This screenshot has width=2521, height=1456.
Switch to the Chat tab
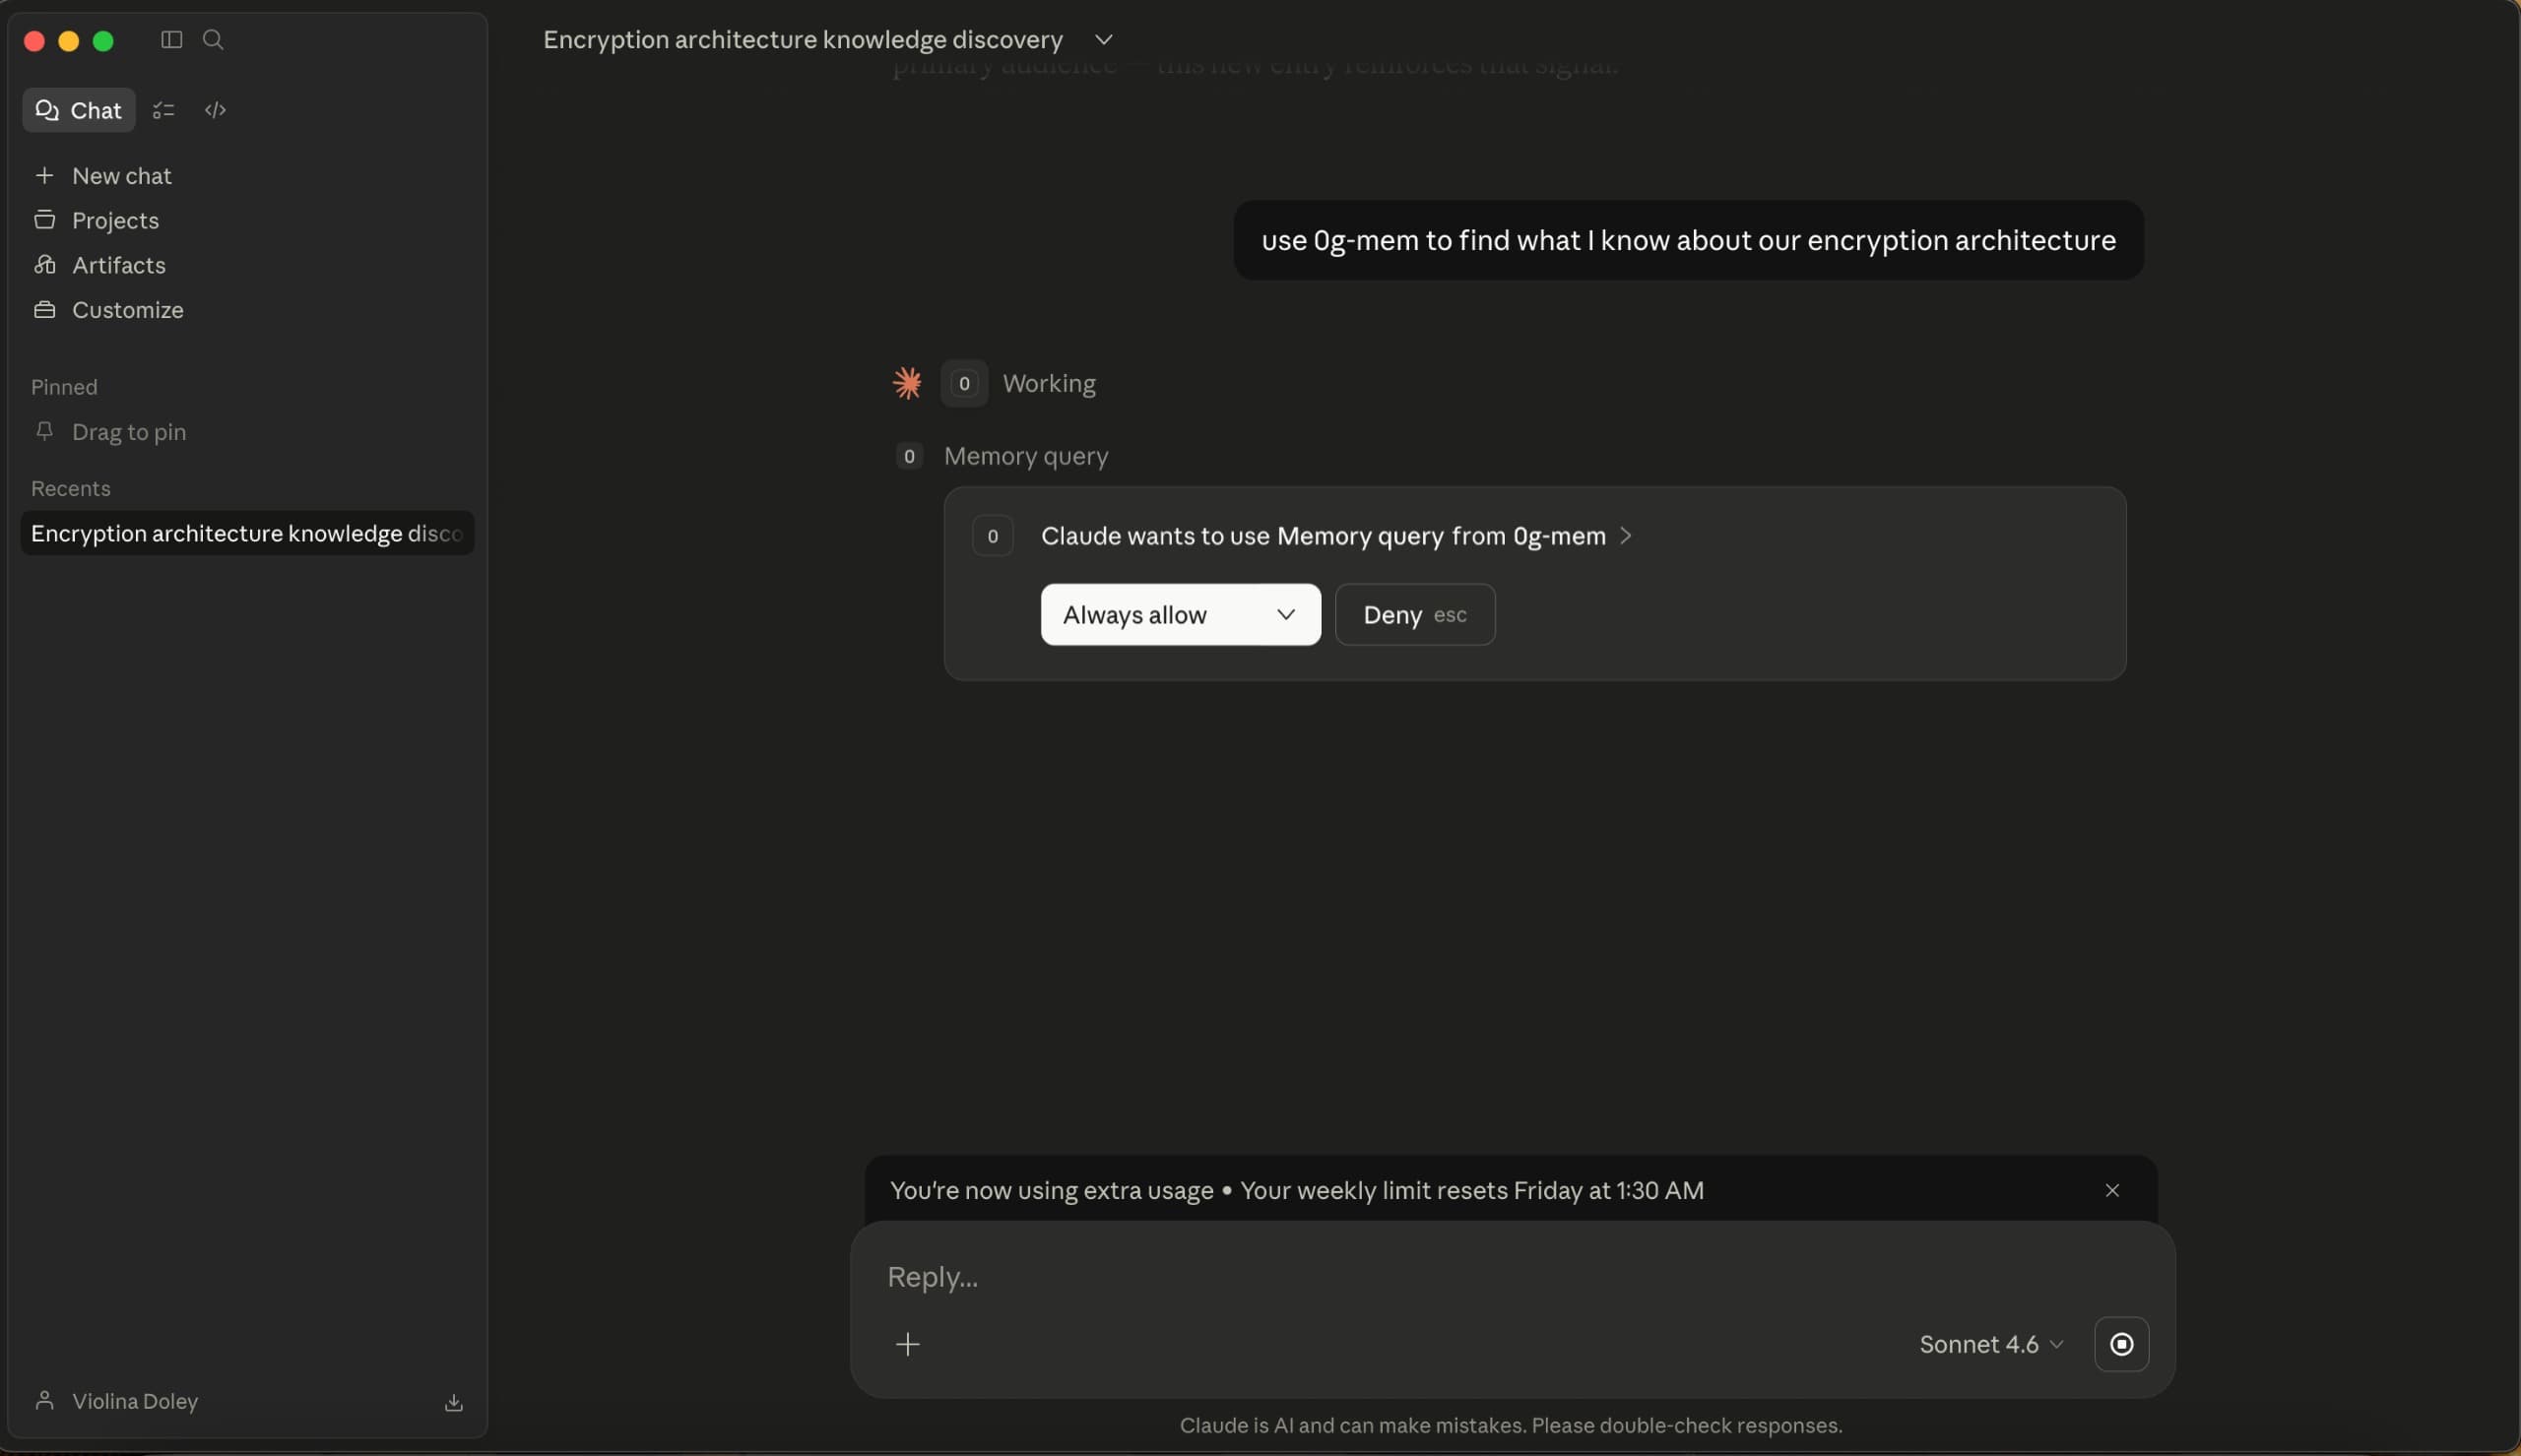click(x=79, y=110)
